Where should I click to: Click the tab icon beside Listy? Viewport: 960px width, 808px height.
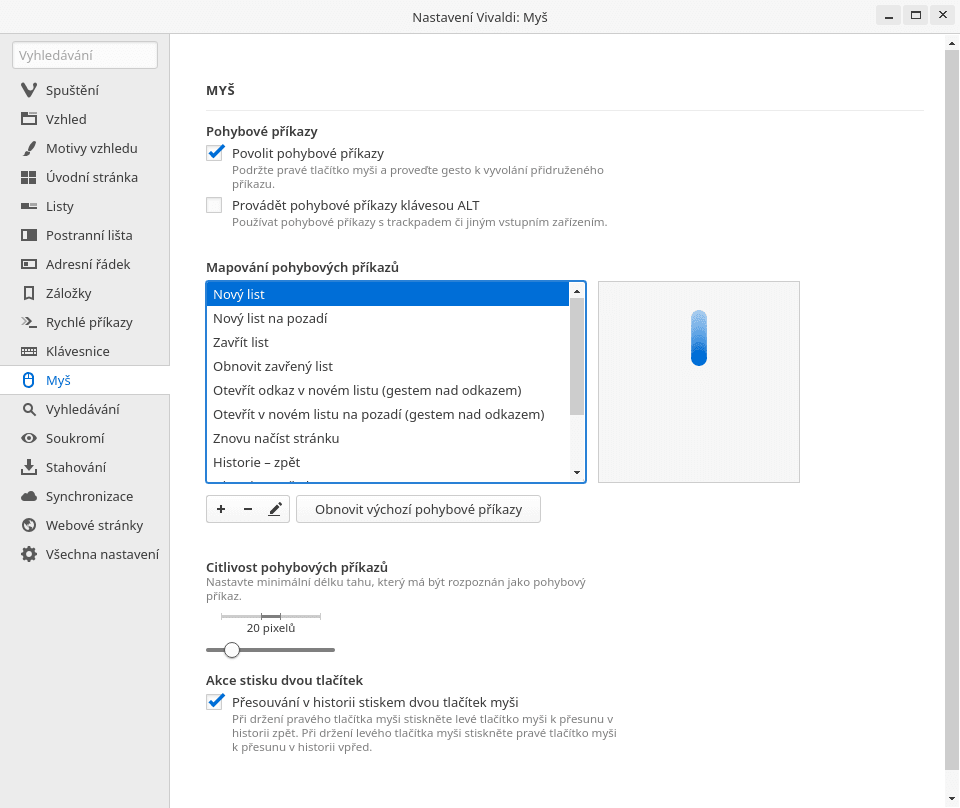tap(29, 206)
